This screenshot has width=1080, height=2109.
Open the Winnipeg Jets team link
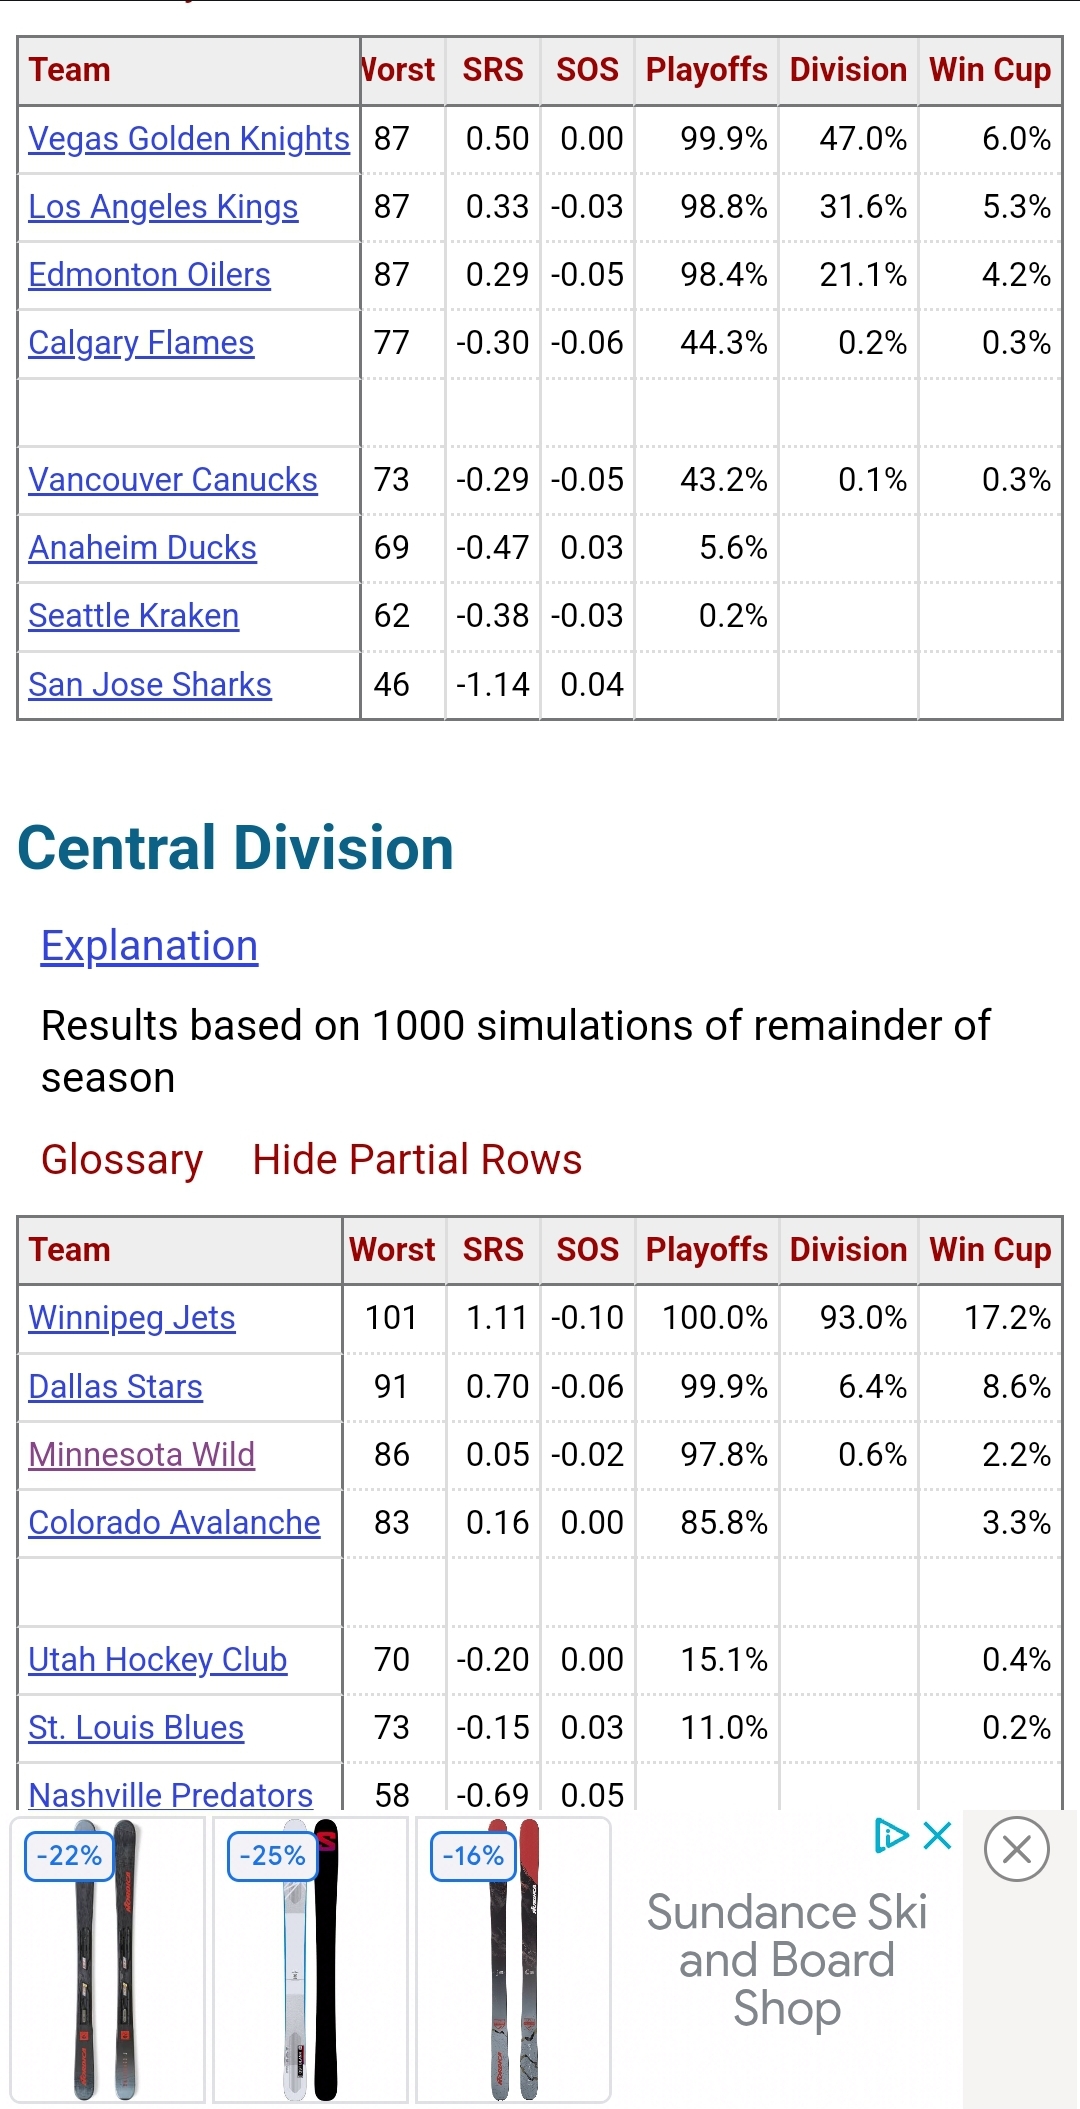tap(132, 1318)
